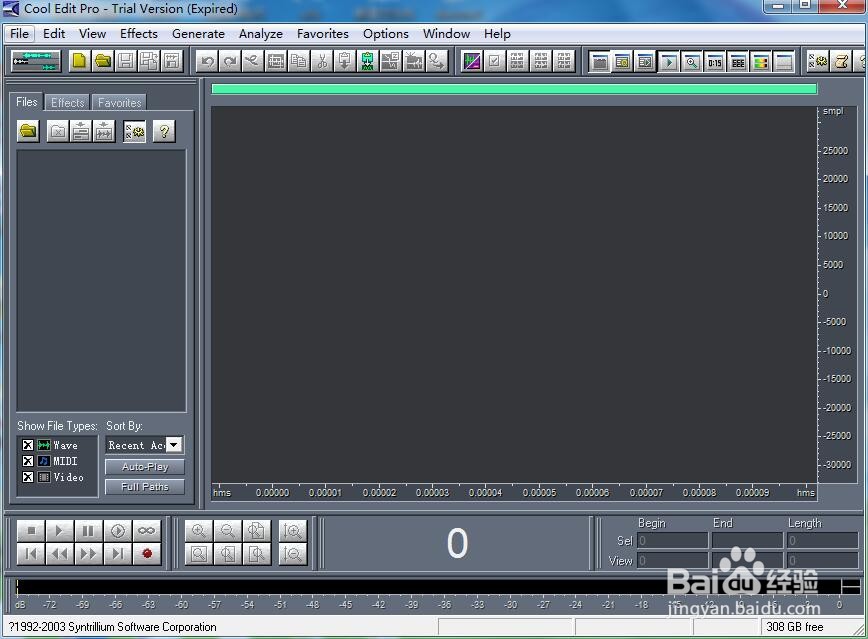This screenshot has height=639, width=868.
Task: Open the View menu
Action: [92, 34]
